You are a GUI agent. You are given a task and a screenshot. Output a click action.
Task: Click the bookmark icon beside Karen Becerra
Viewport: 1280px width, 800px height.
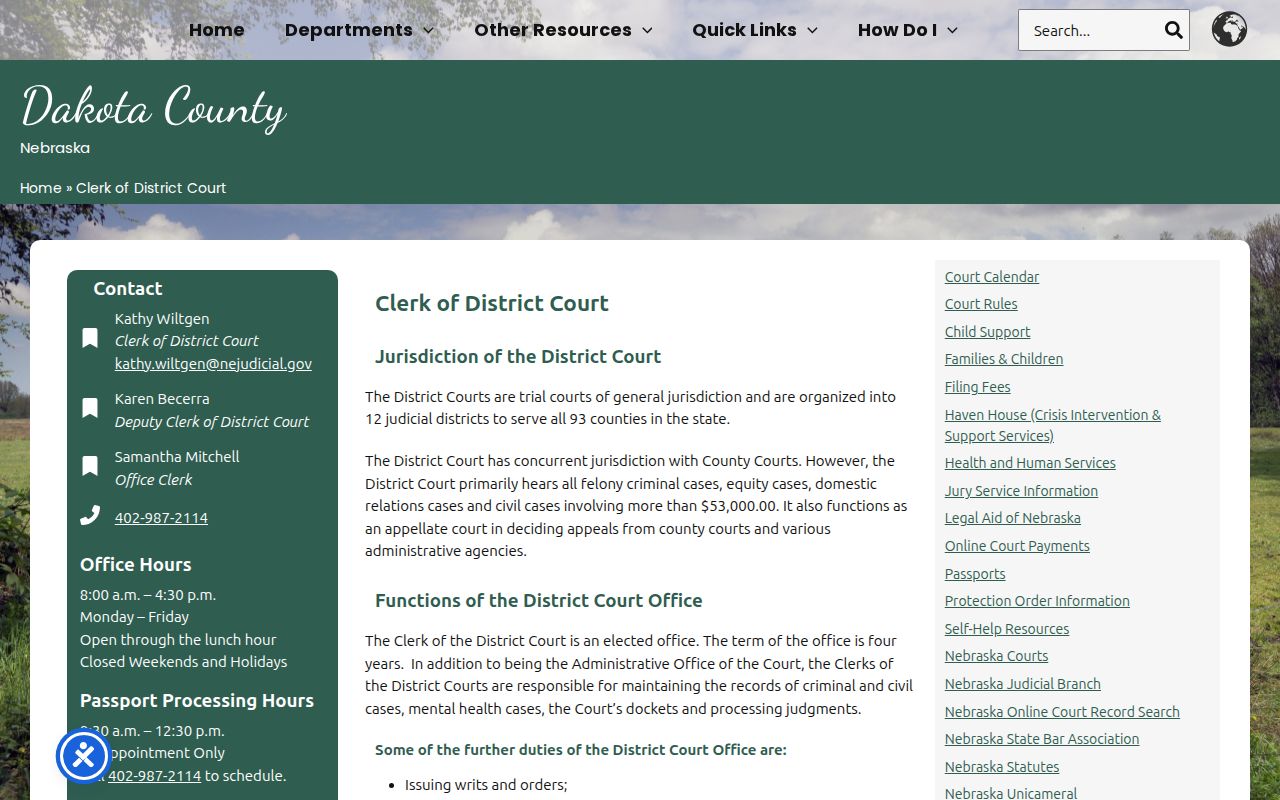click(90, 408)
